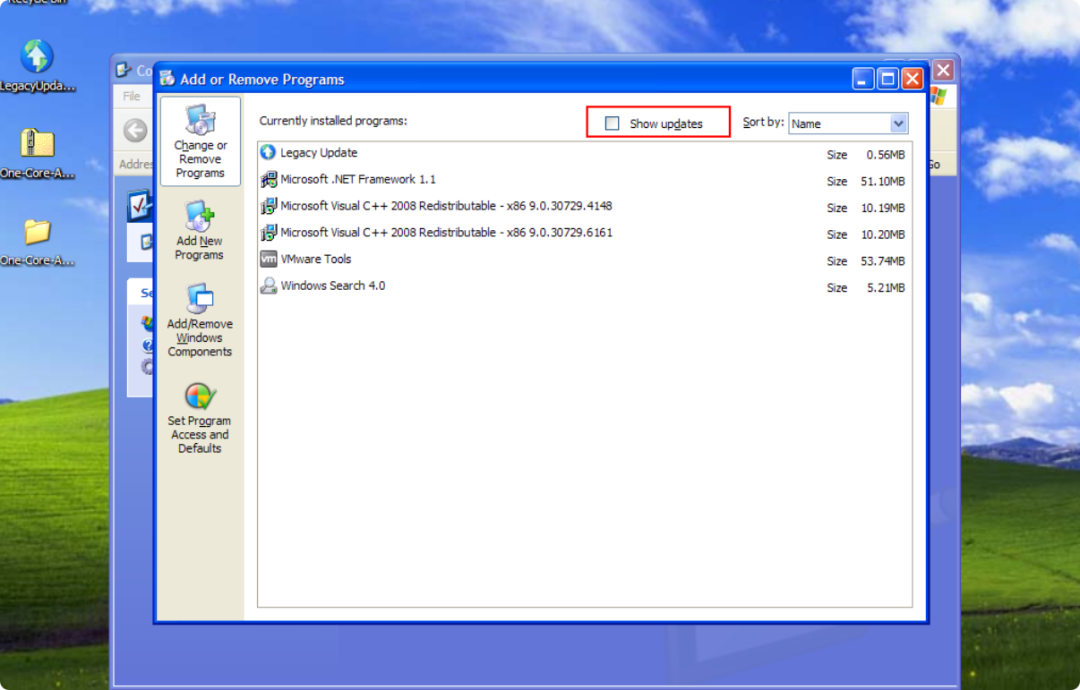This screenshot has width=1080, height=690.
Task: Select the Windows Search 4.0 entry
Action: (333, 286)
